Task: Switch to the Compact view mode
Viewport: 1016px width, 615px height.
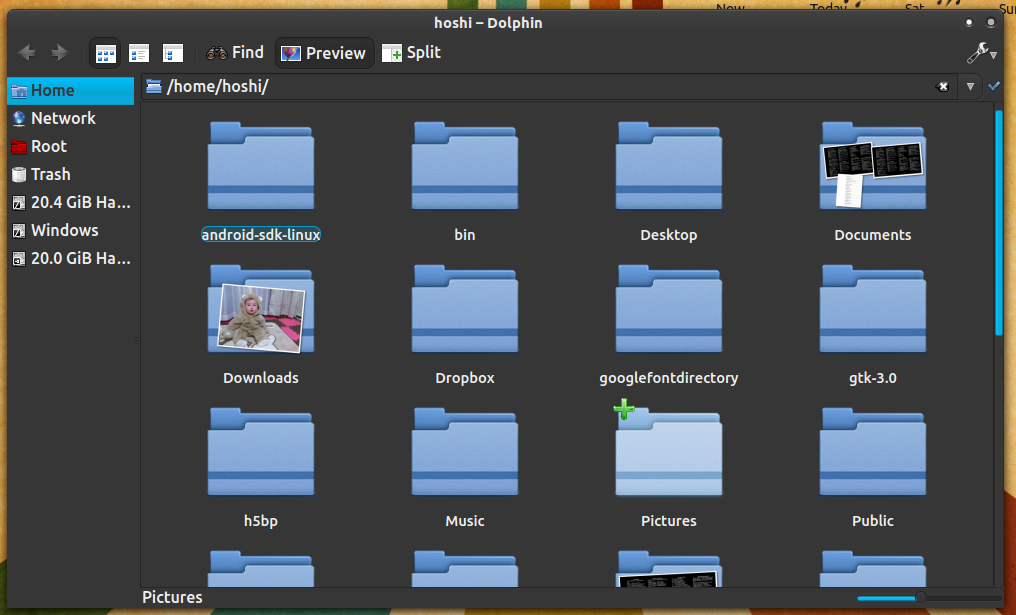Action: pos(139,53)
